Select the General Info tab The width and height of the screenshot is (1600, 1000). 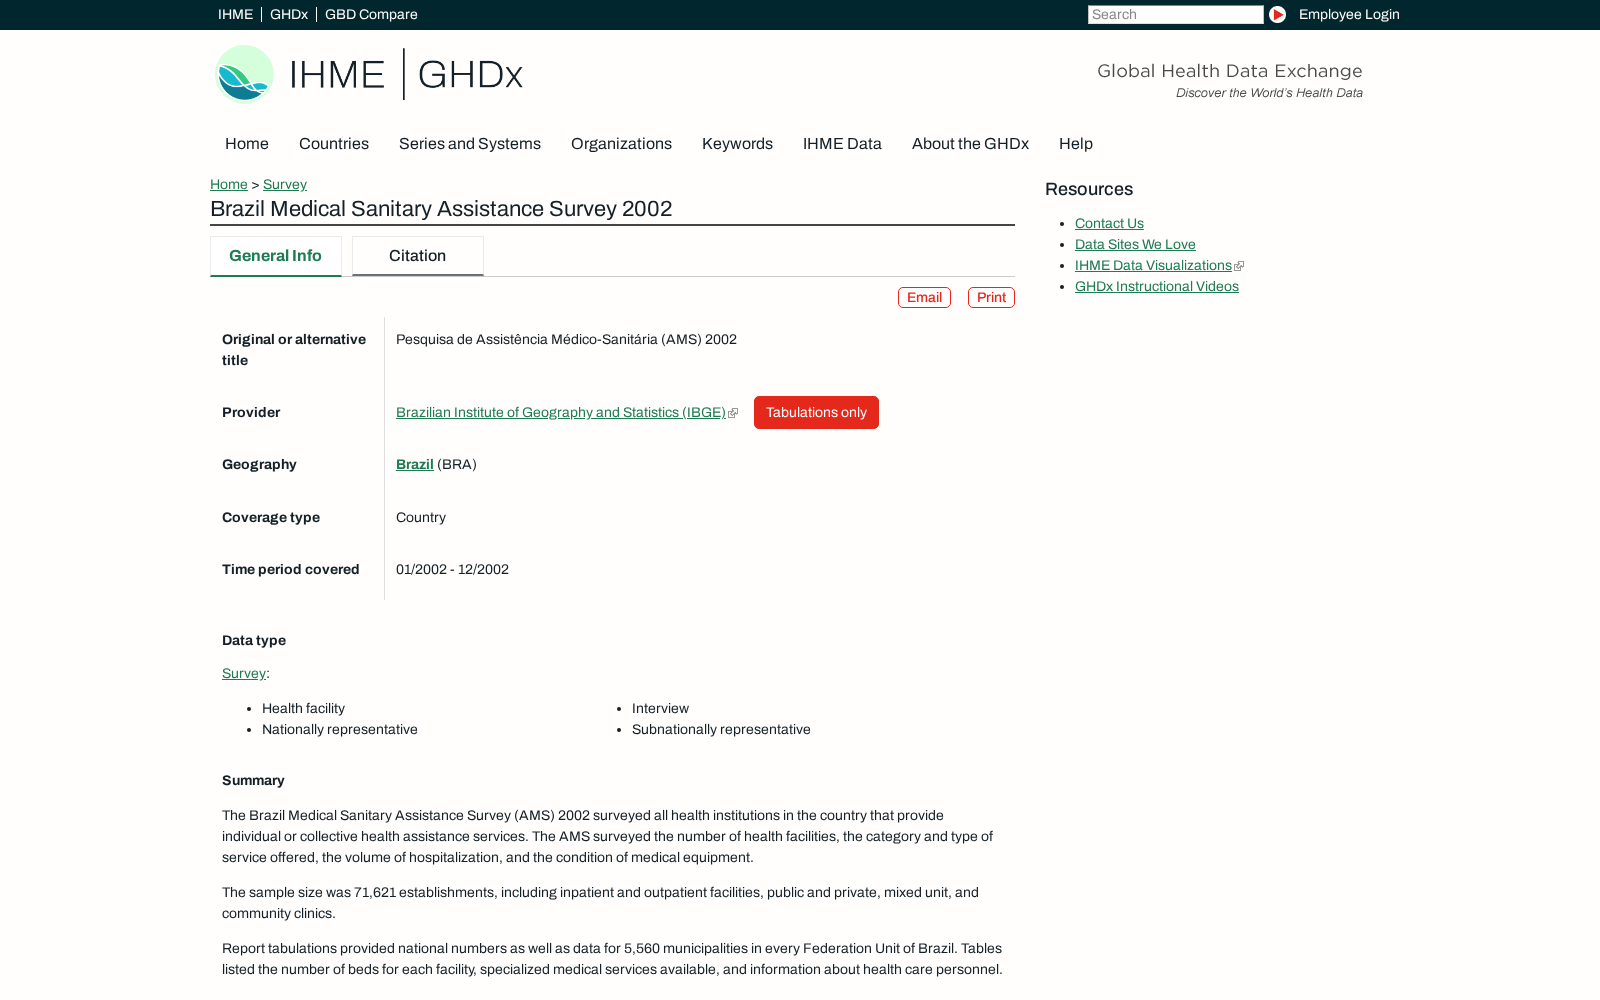[276, 256]
